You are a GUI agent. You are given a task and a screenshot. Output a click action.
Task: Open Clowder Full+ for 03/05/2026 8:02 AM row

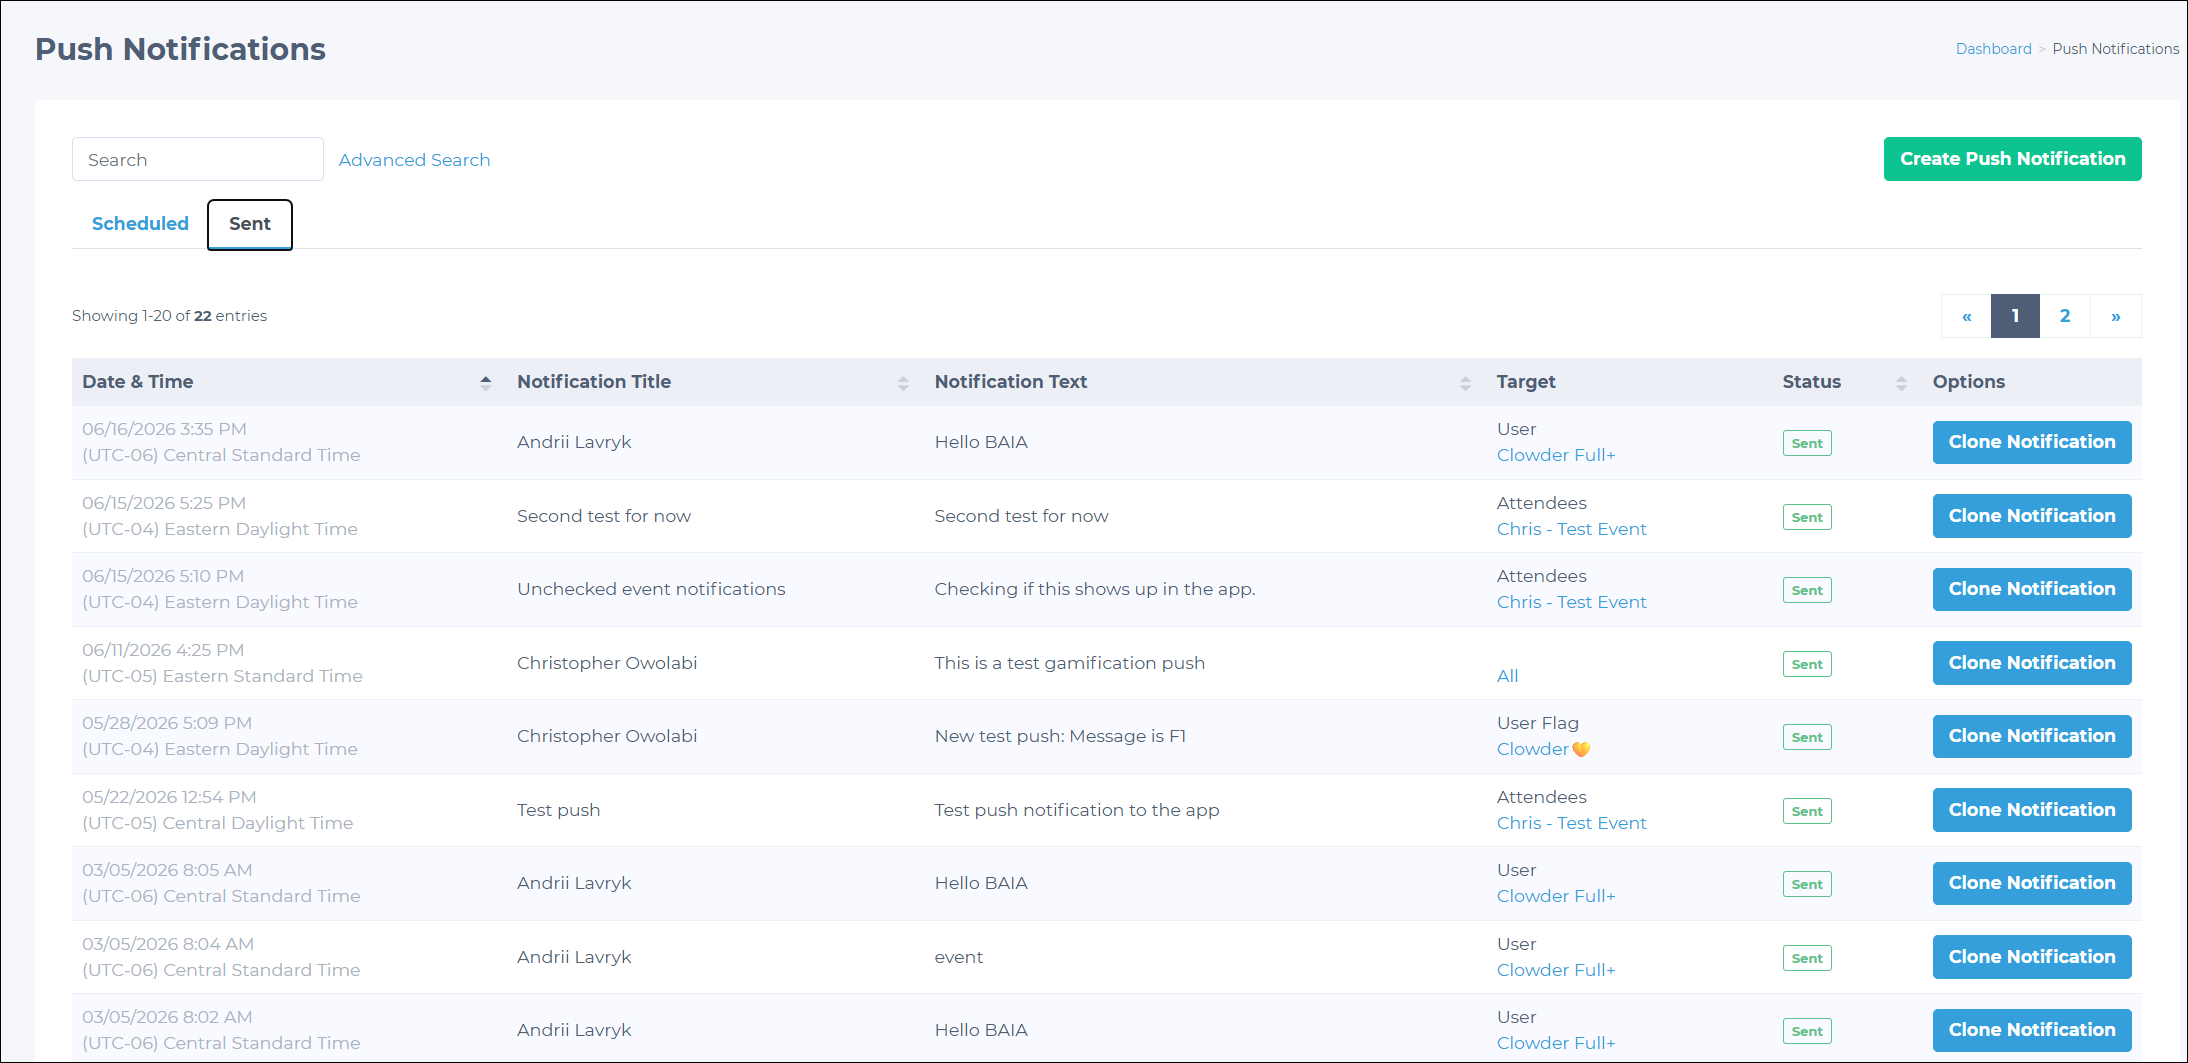coord(1556,1043)
